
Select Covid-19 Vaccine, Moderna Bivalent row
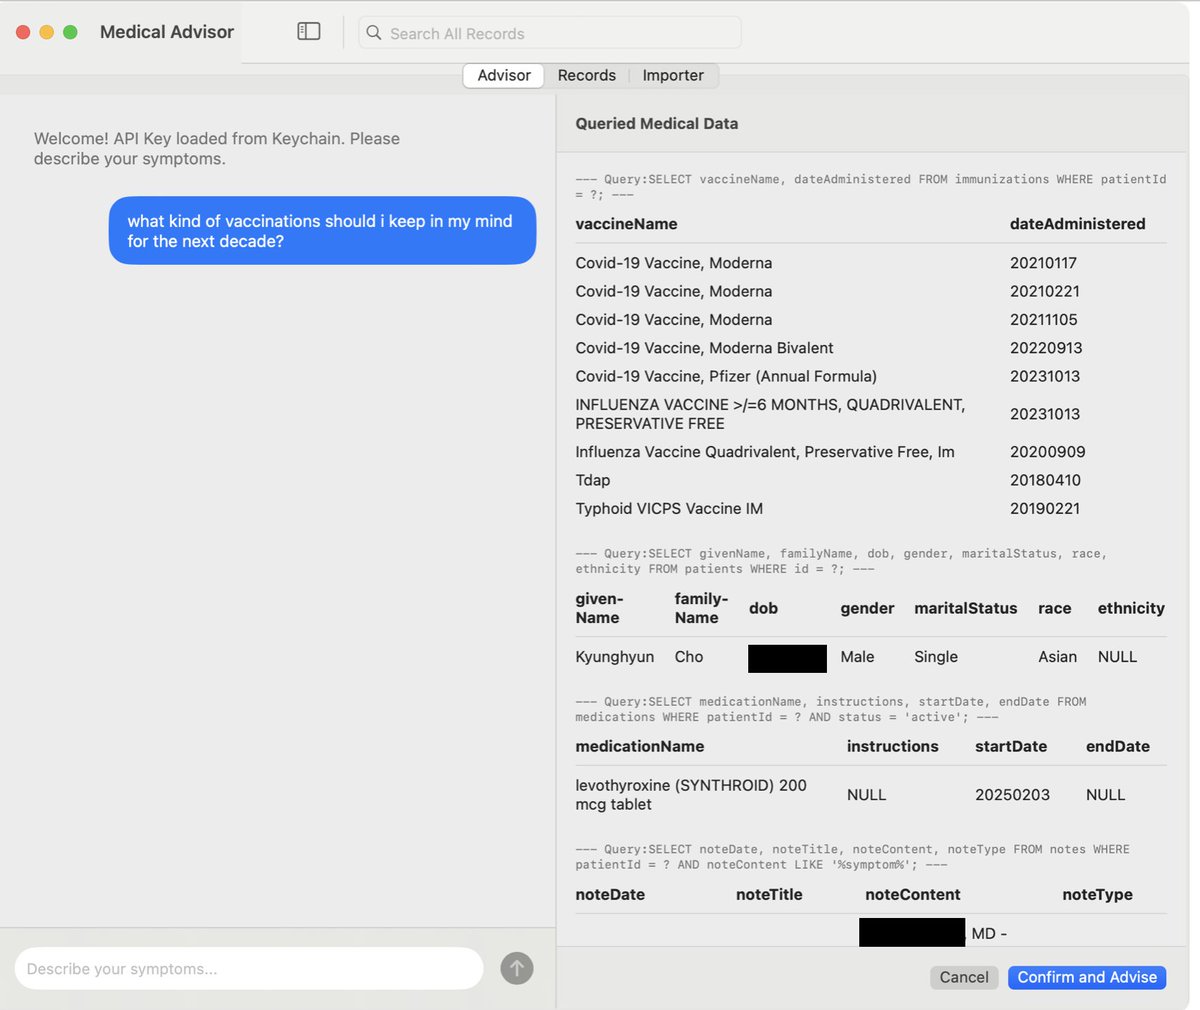click(870, 348)
